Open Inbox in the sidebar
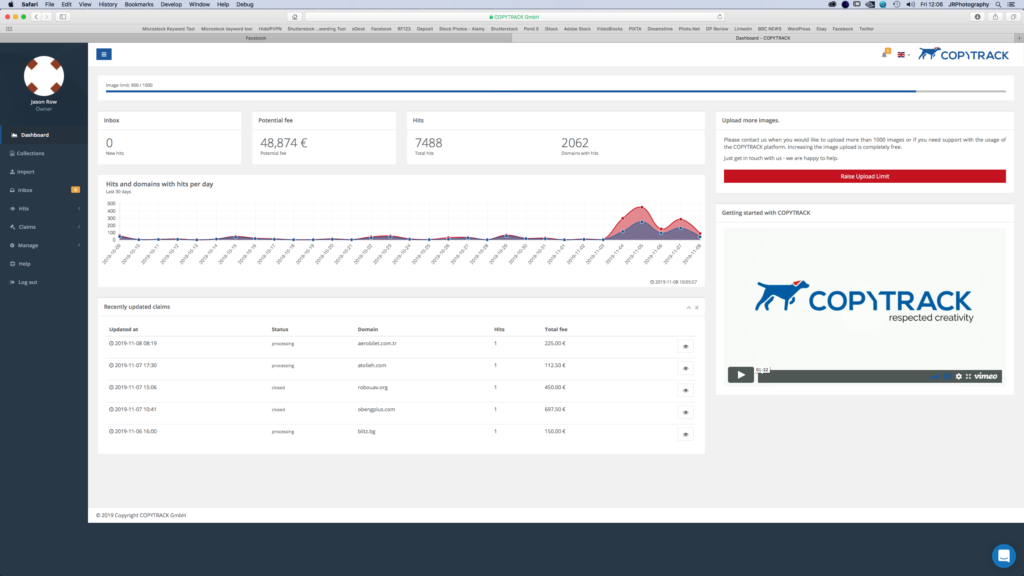Screen dimensions: 1024x576 pyautogui.click(x=44, y=190)
